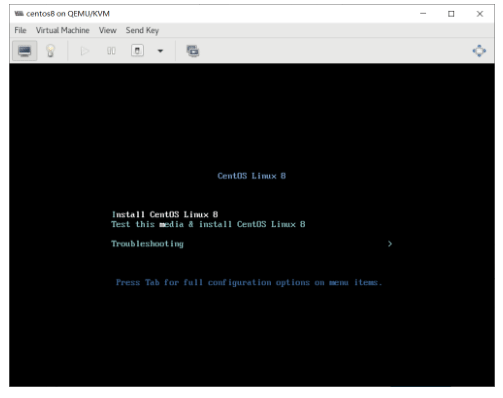
Task: Open the View menu
Action: coord(108,30)
